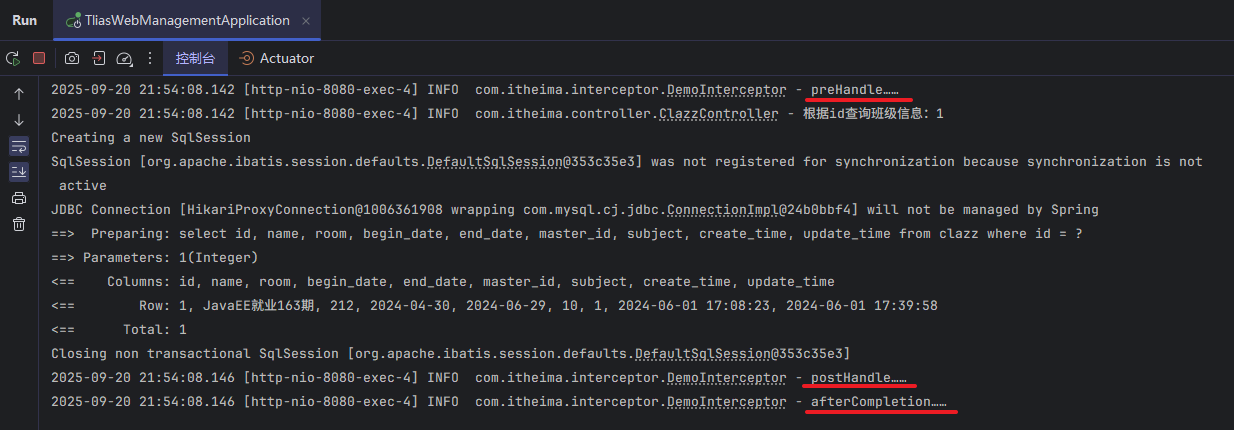Close the TliasWebManagementApplication tab

pyautogui.click(x=307, y=20)
